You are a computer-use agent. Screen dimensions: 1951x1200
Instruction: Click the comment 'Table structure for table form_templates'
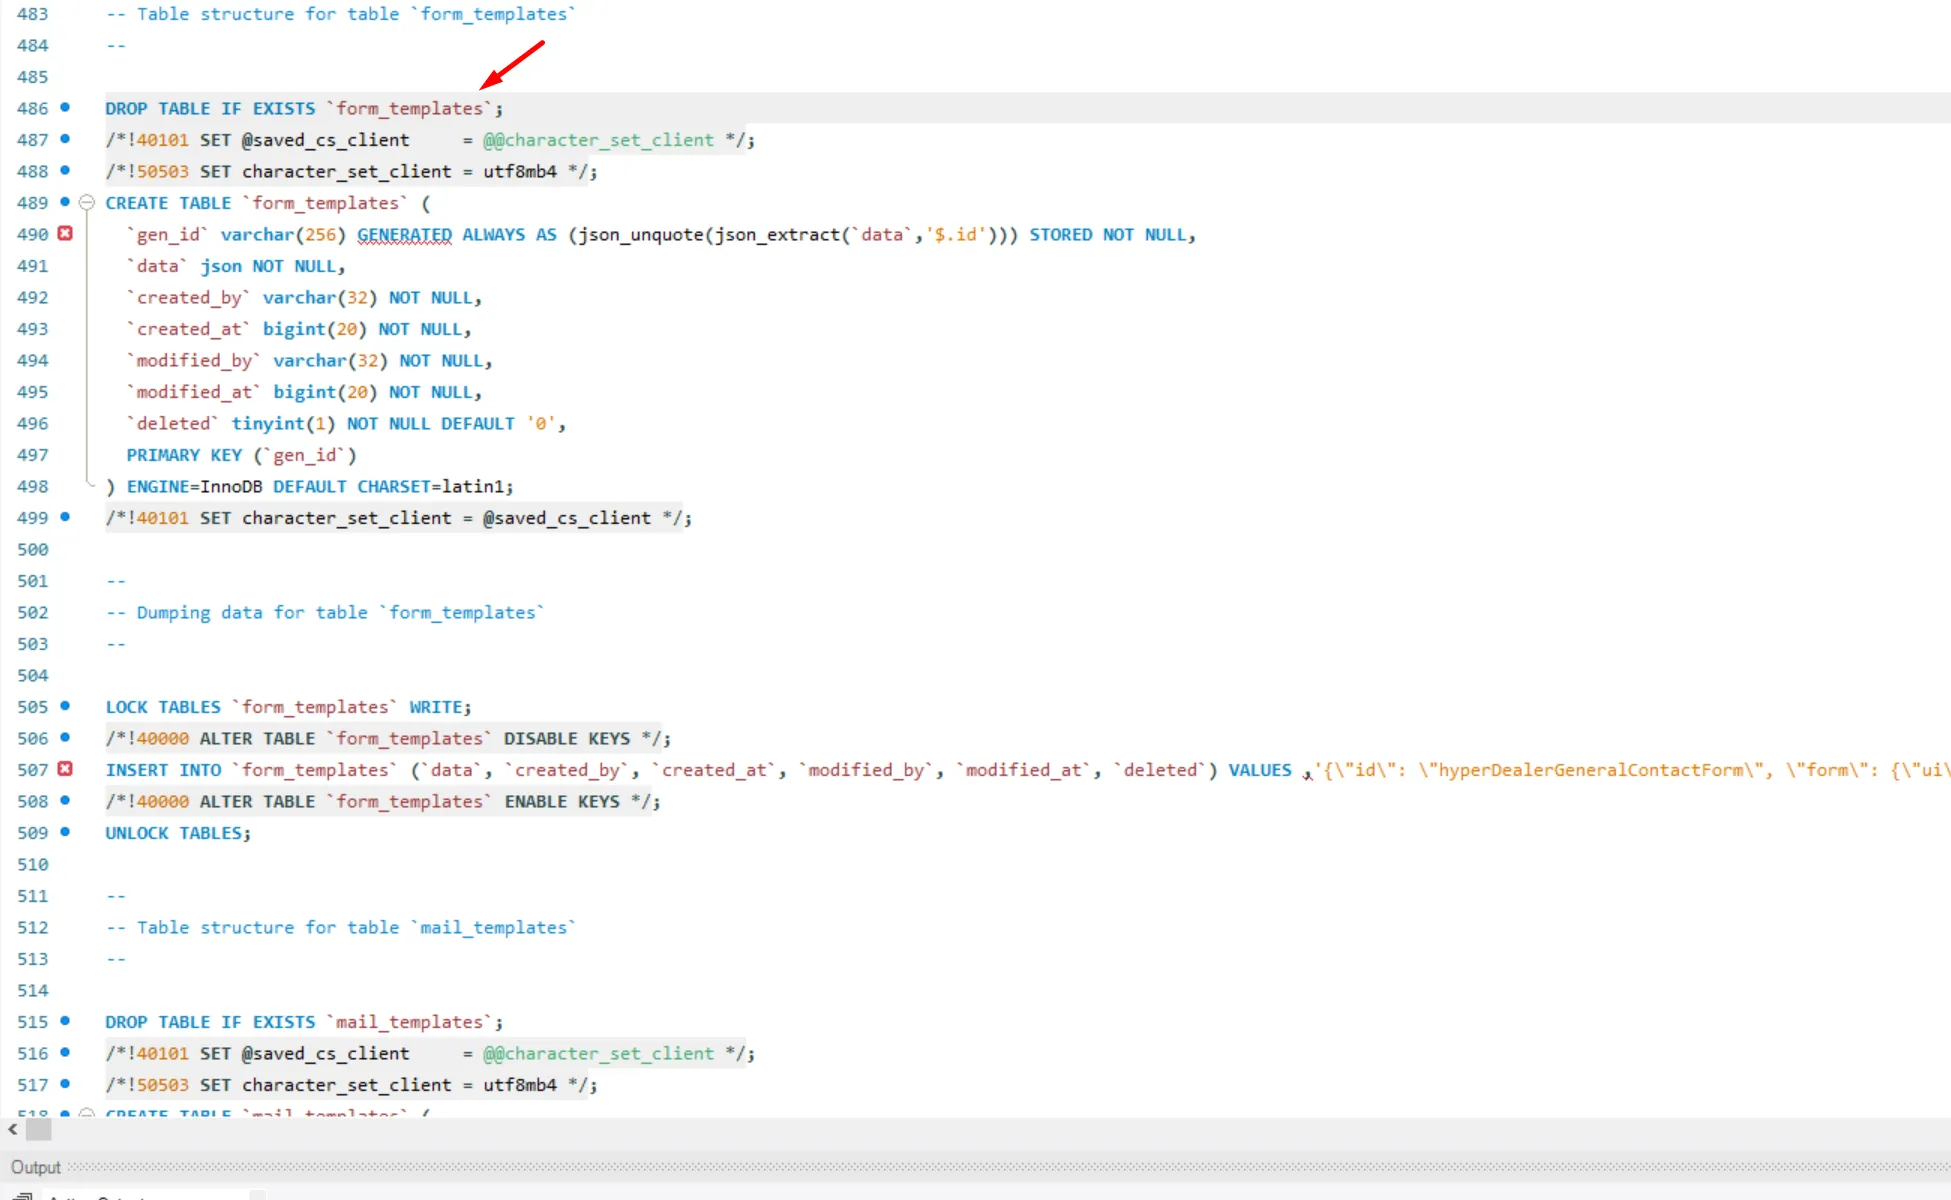pos(341,14)
